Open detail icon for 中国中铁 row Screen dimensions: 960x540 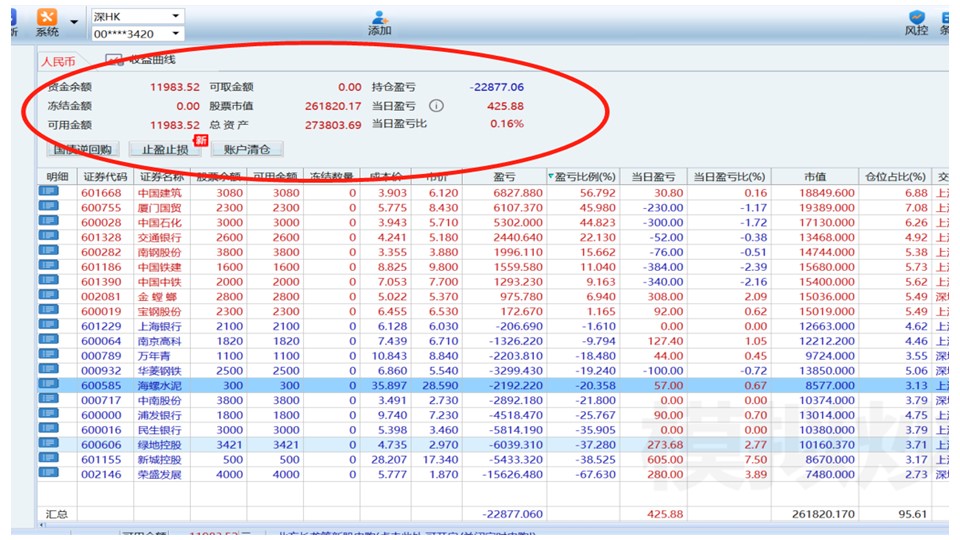tap(48, 280)
